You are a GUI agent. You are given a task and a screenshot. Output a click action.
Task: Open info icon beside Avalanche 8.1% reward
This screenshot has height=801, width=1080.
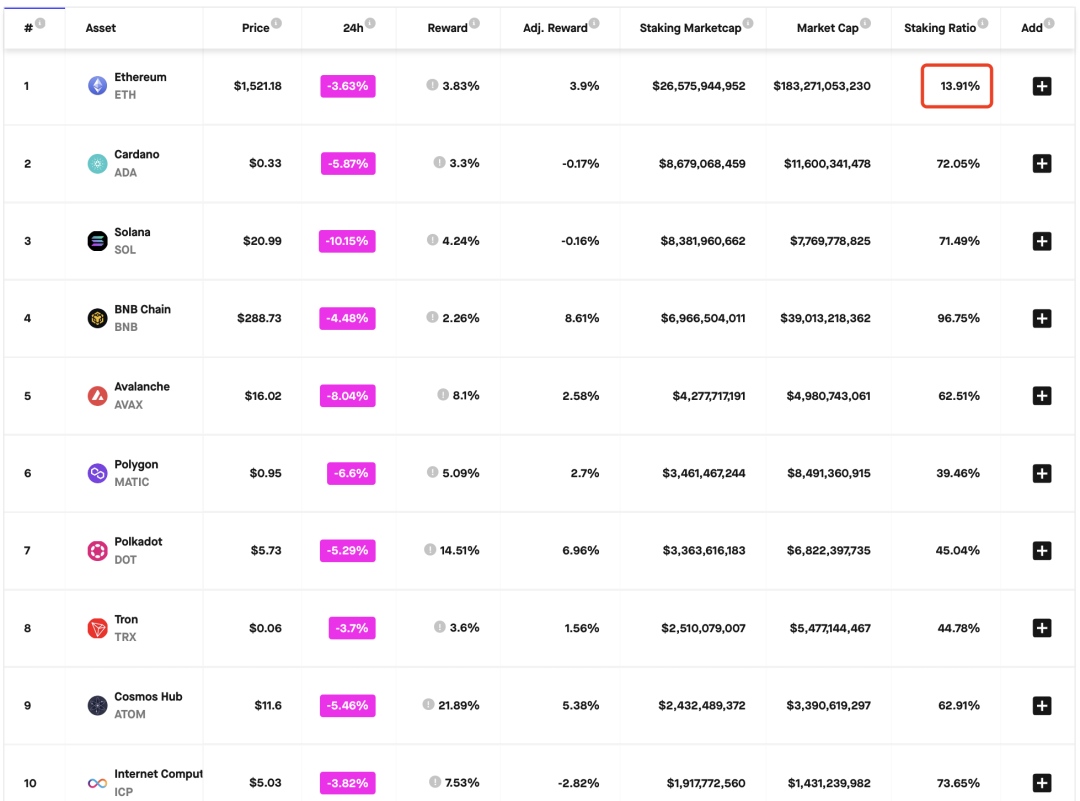(443, 395)
